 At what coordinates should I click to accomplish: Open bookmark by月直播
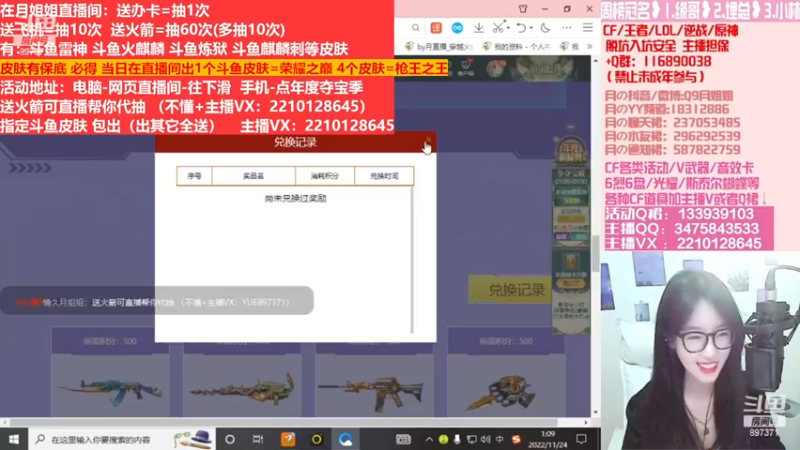(x=438, y=46)
